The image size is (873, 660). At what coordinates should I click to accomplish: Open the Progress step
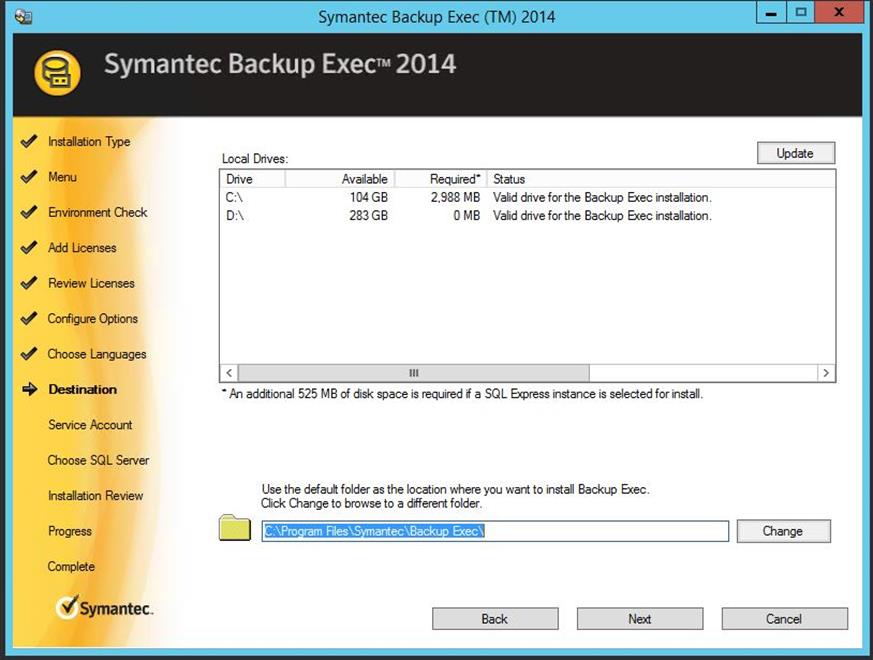(70, 531)
